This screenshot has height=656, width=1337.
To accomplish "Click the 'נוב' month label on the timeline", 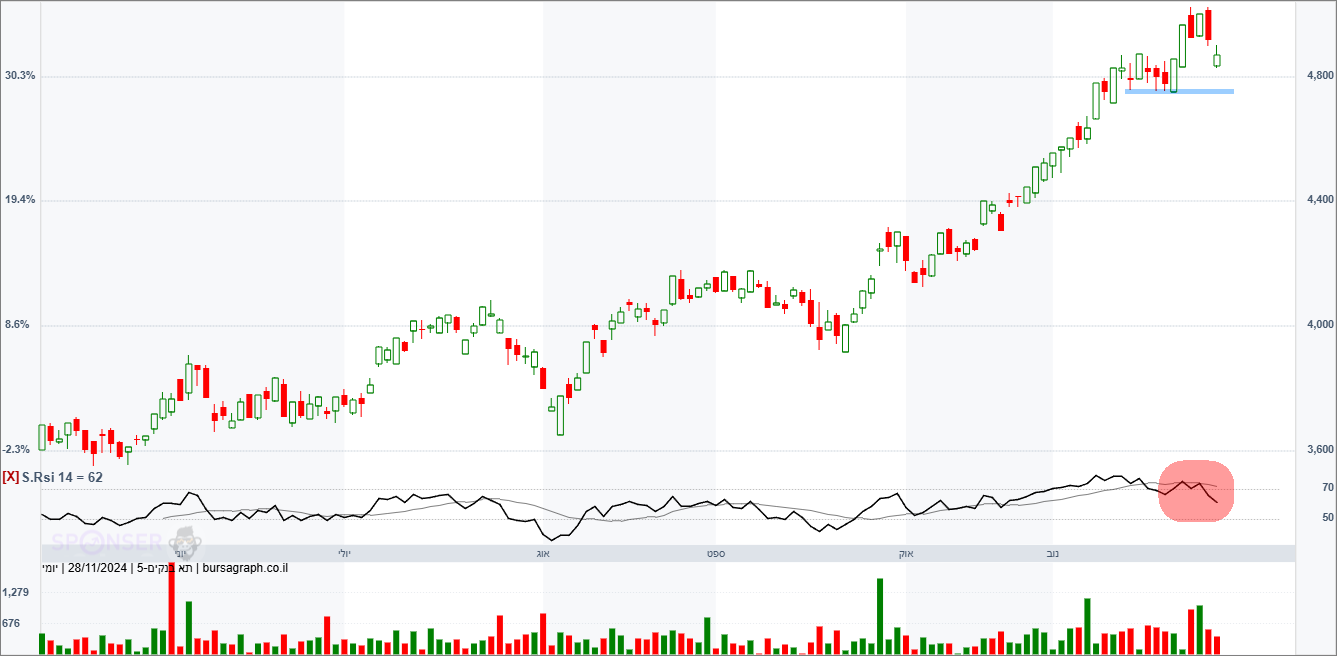I will click(1053, 553).
